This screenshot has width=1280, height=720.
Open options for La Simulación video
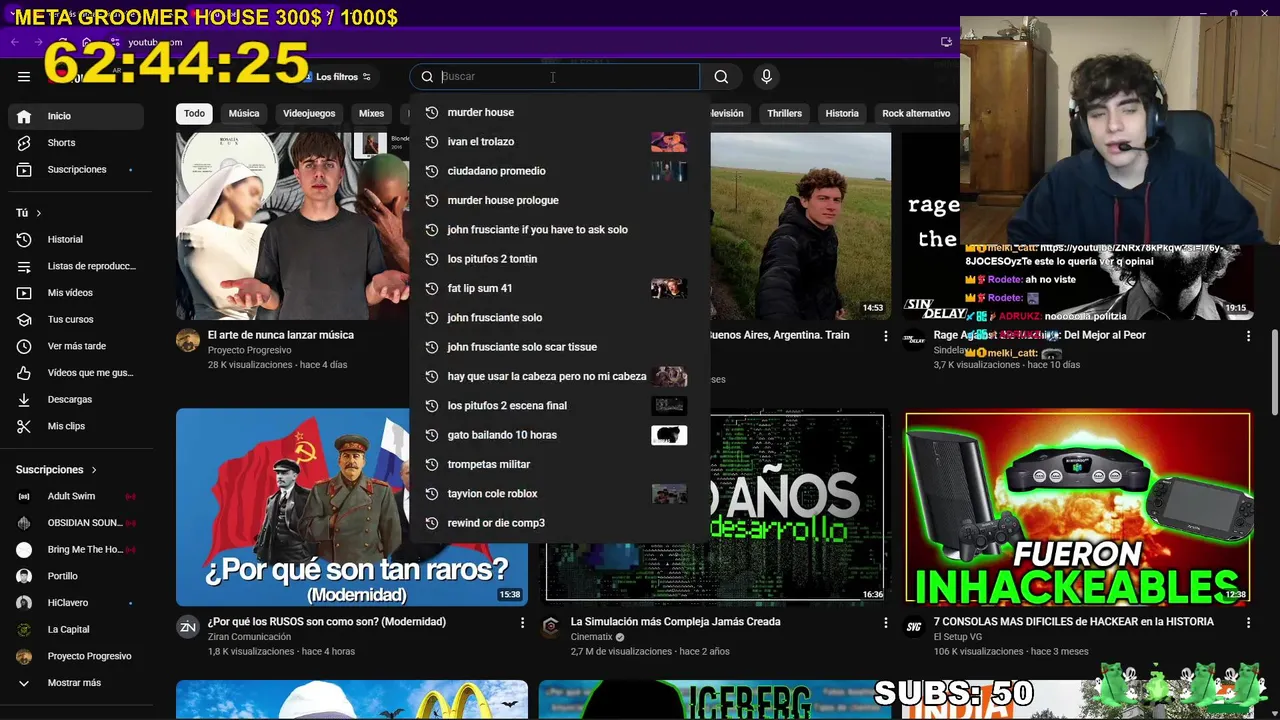pyautogui.click(x=885, y=623)
